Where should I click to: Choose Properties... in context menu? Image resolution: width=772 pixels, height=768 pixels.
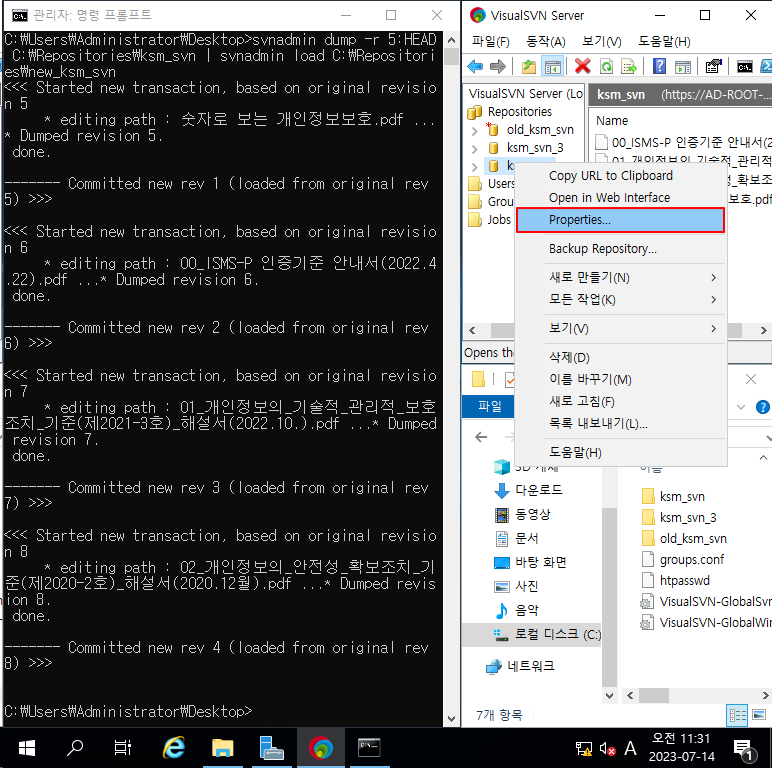[x=620, y=220]
